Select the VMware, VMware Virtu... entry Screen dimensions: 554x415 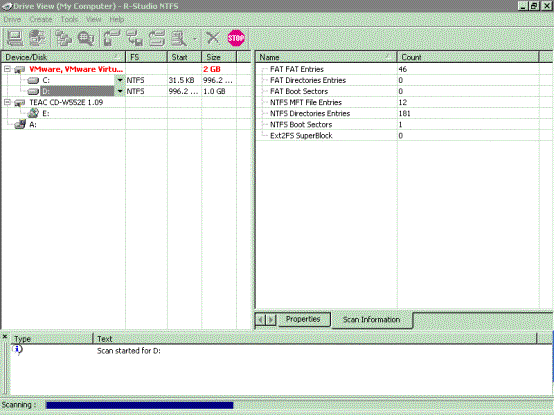tap(76, 69)
